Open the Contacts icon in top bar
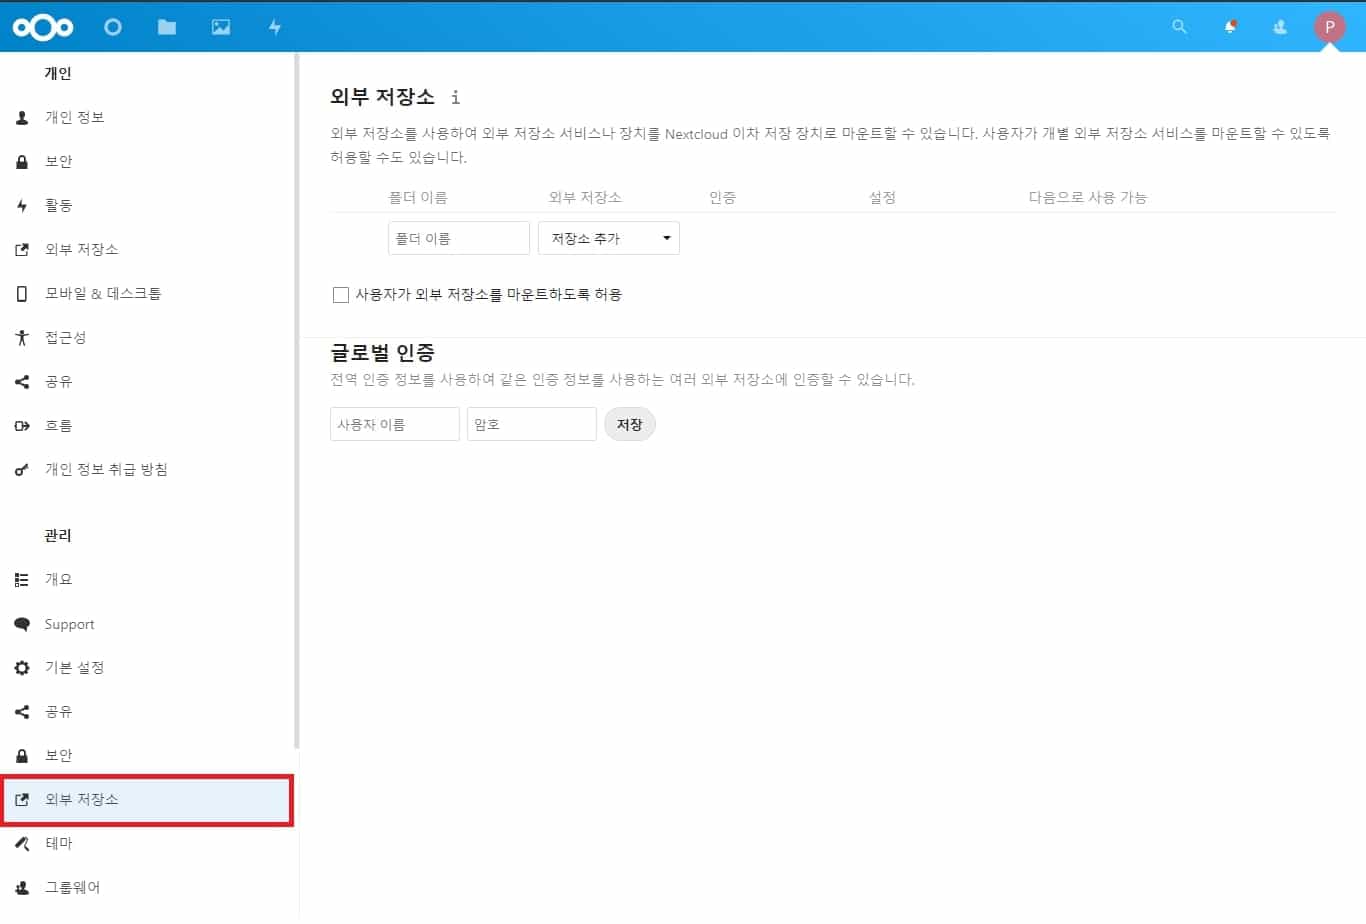The image size is (1366, 924). [x=1279, y=27]
